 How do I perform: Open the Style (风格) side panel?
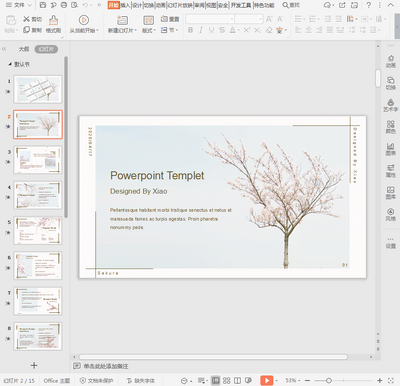coord(391,215)
